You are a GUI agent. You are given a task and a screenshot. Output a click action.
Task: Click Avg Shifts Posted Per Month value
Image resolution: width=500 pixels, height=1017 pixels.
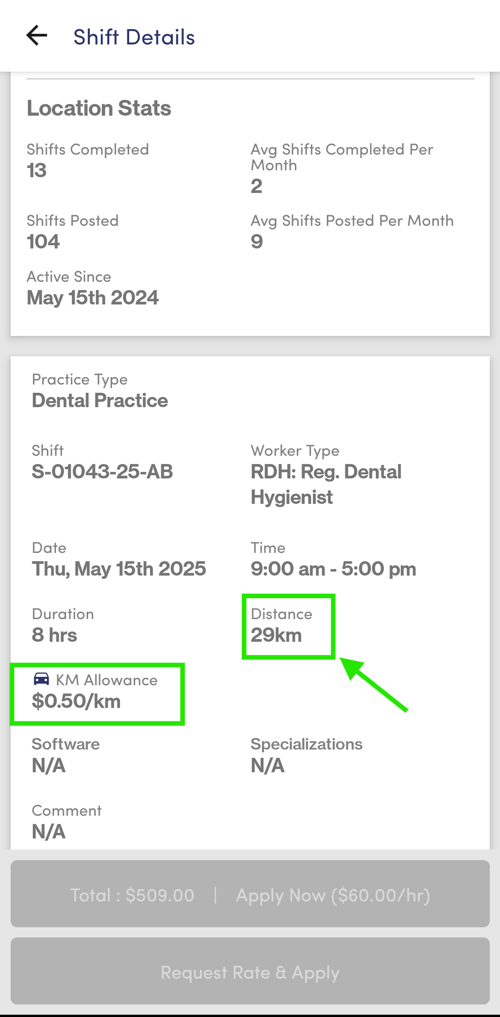pyautogui.click(x=257, y=242)
